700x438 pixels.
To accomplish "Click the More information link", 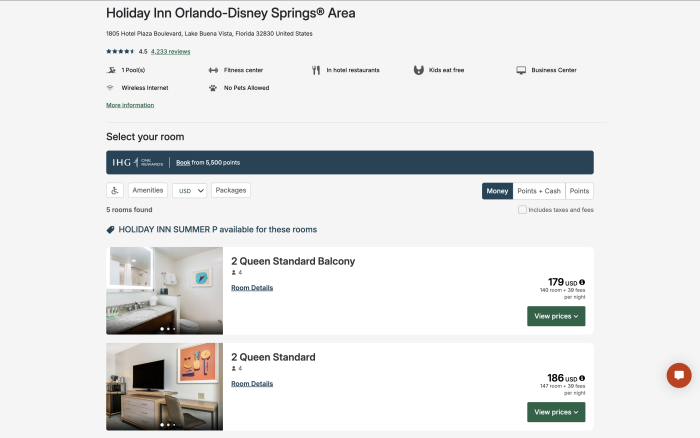I will coord(130,105).
